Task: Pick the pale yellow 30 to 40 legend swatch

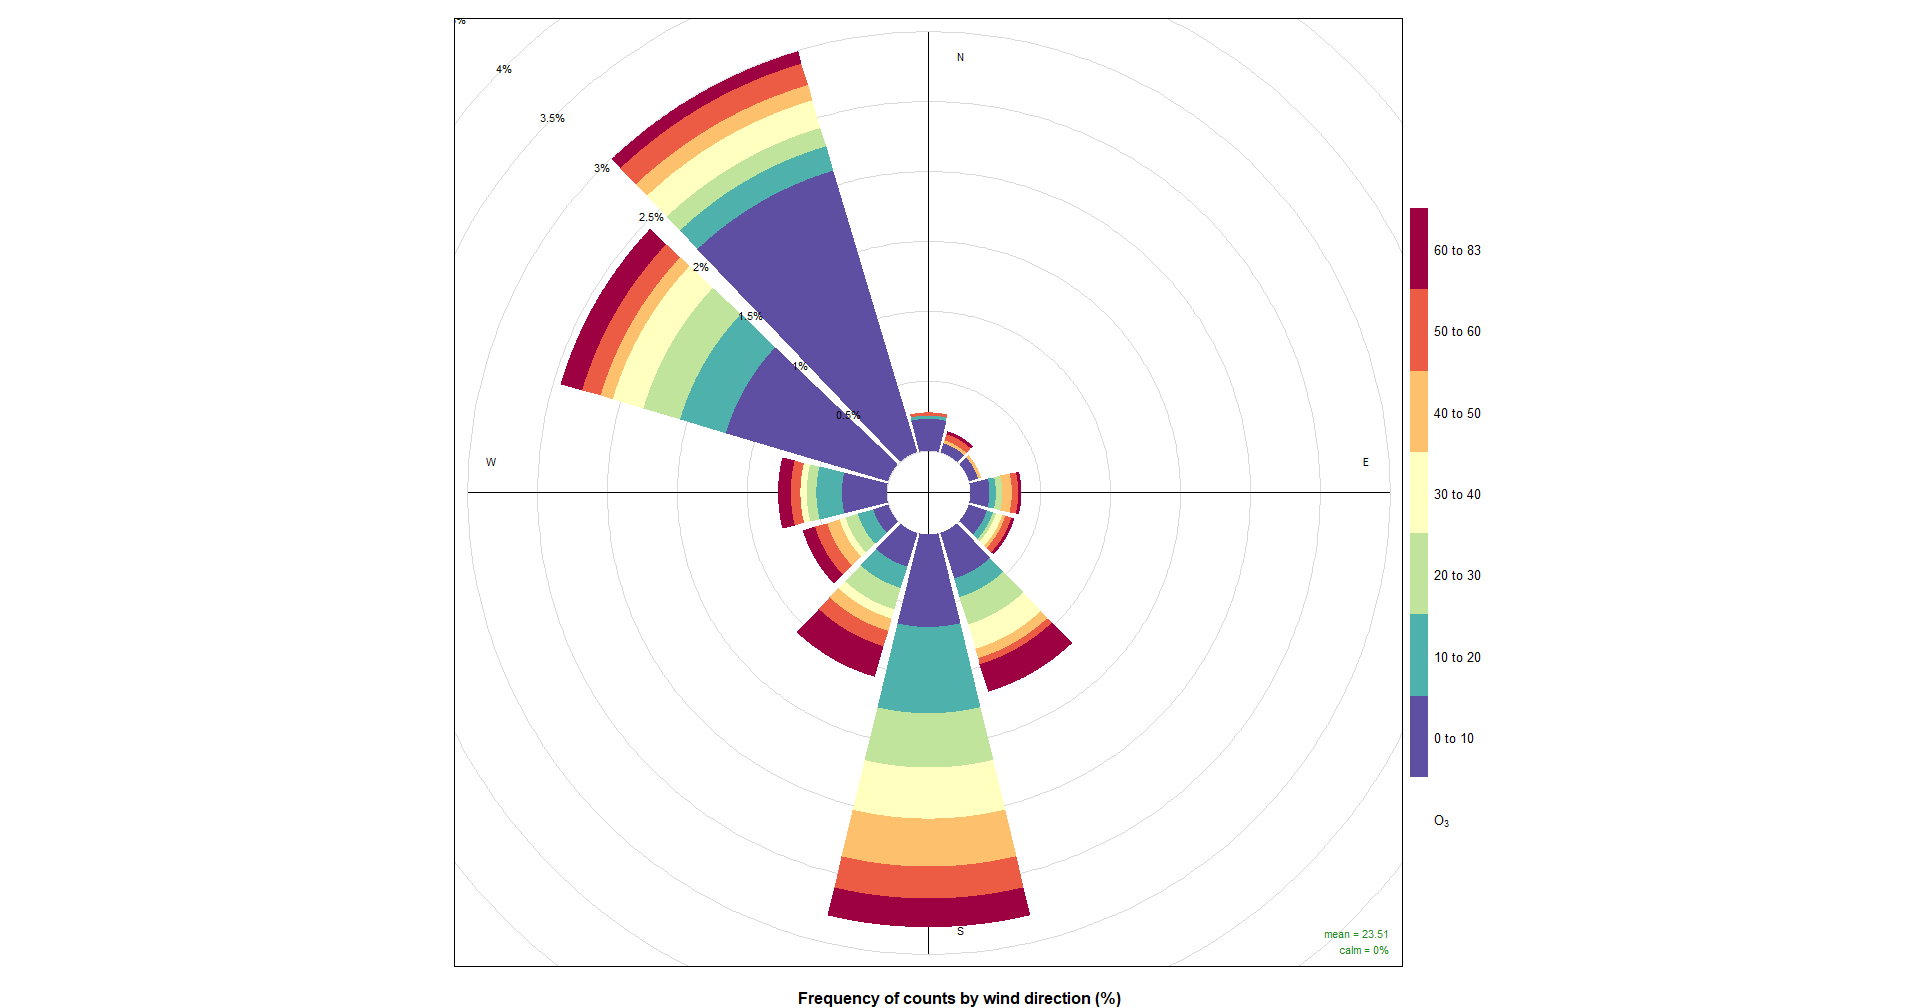Action: click(x=1418, y=493)
